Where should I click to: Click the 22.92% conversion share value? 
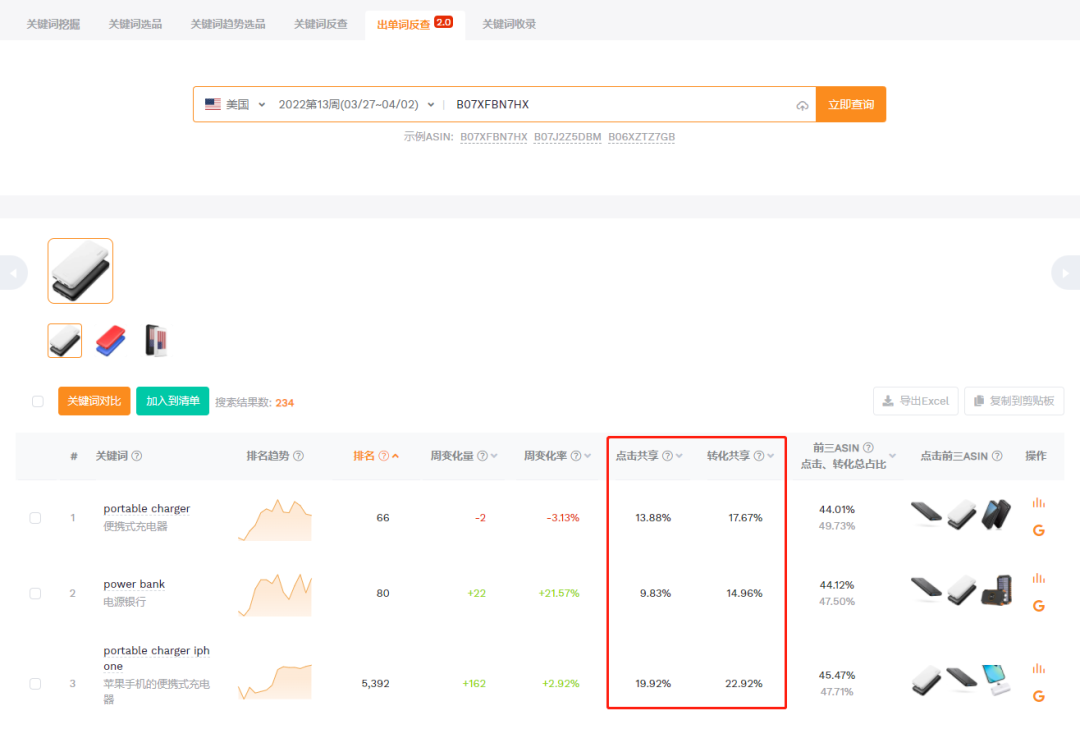click(744, 684)
